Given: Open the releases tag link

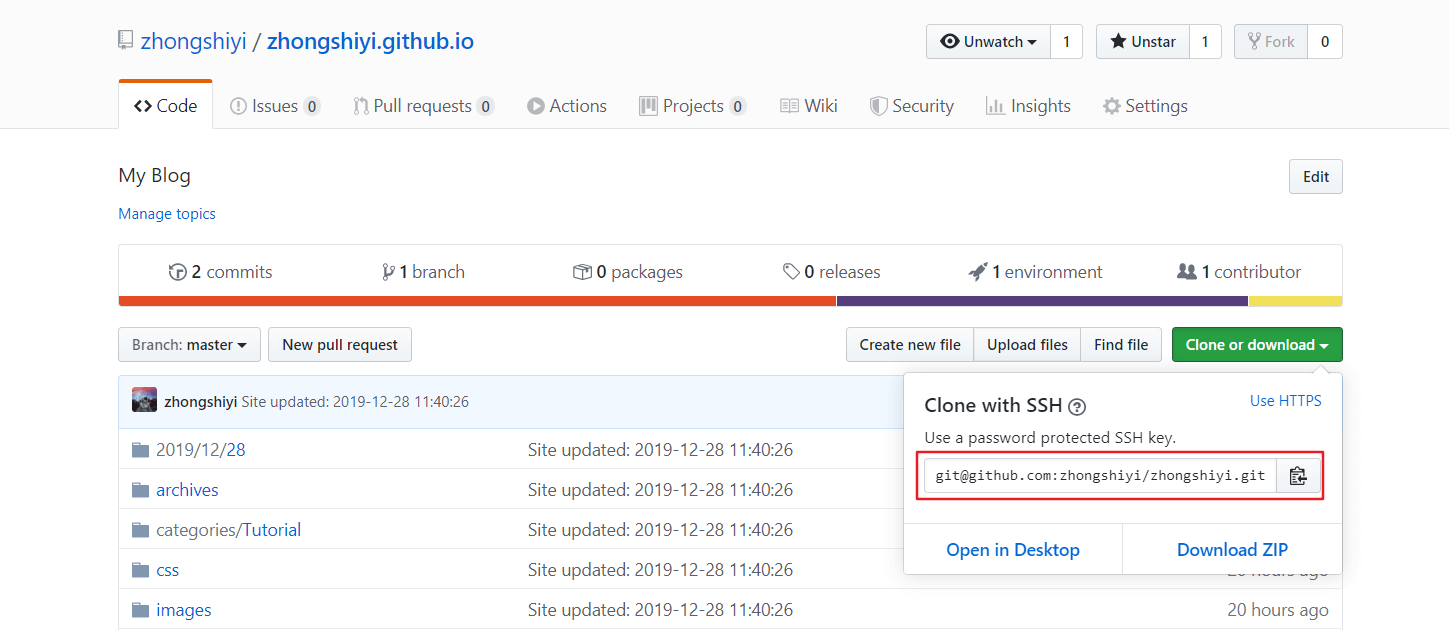Looking at the screenshot, I should point(831,272).
